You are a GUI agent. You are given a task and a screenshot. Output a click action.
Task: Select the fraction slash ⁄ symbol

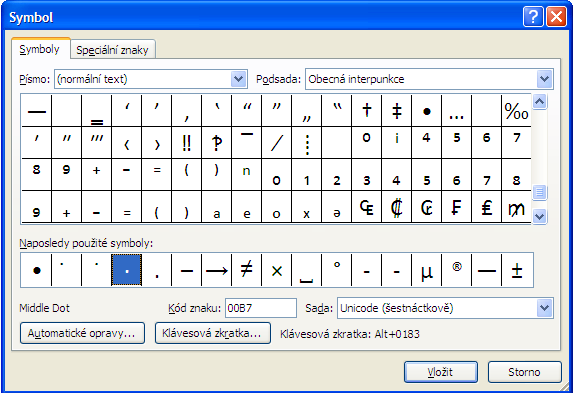pos(277,143)
